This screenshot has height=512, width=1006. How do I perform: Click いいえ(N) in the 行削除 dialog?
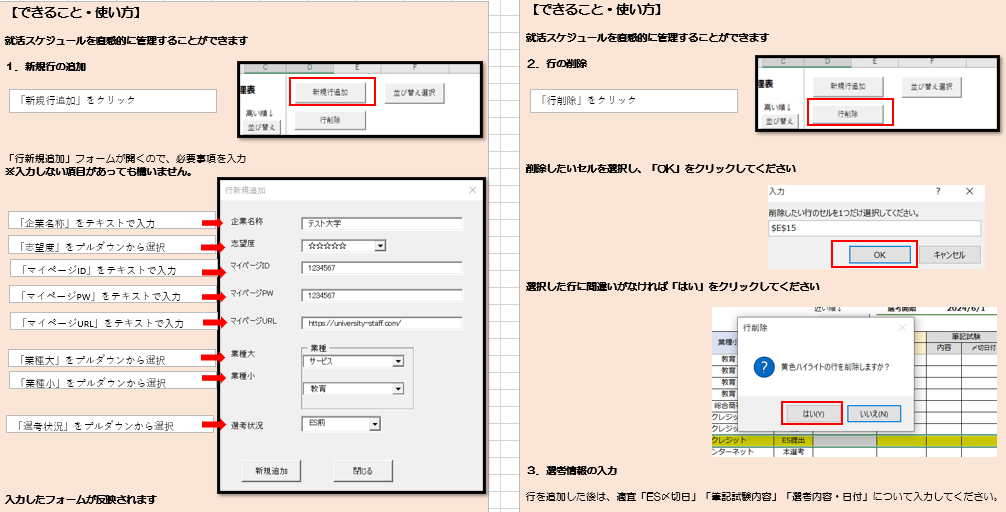click(874, 414)
